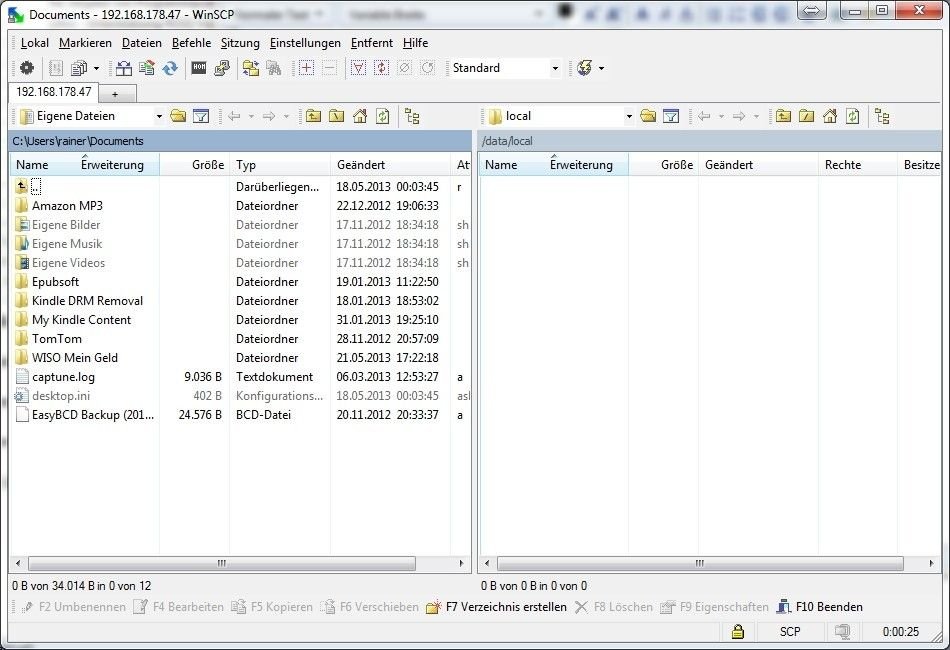This screenshot has width=950, height=650.
Task: Open folder in left panel toolbar
Action: pyautogui.click(x=178, y=116)
